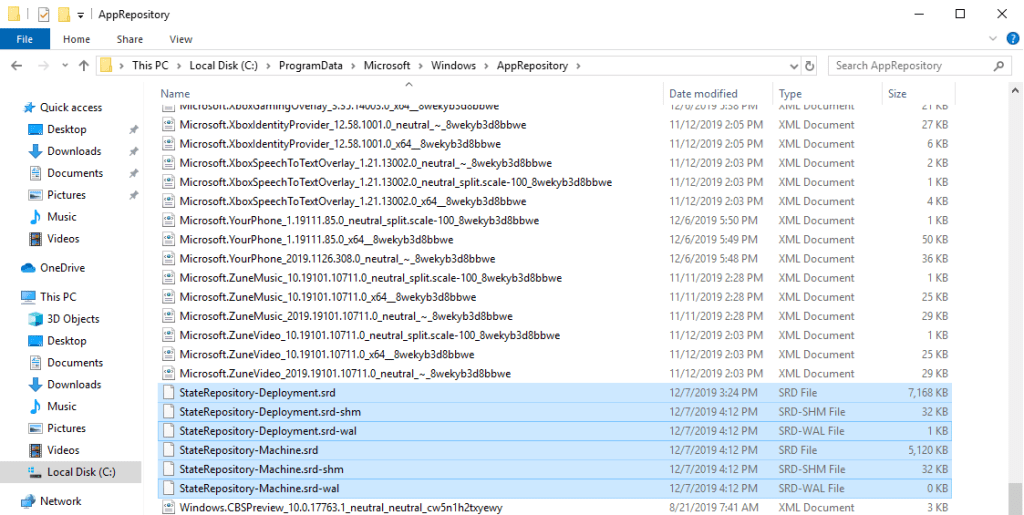The width and height of the screenshot is (1024, 515).
Task: Click the Up one level arrow
Action: (x=83, y=66)
